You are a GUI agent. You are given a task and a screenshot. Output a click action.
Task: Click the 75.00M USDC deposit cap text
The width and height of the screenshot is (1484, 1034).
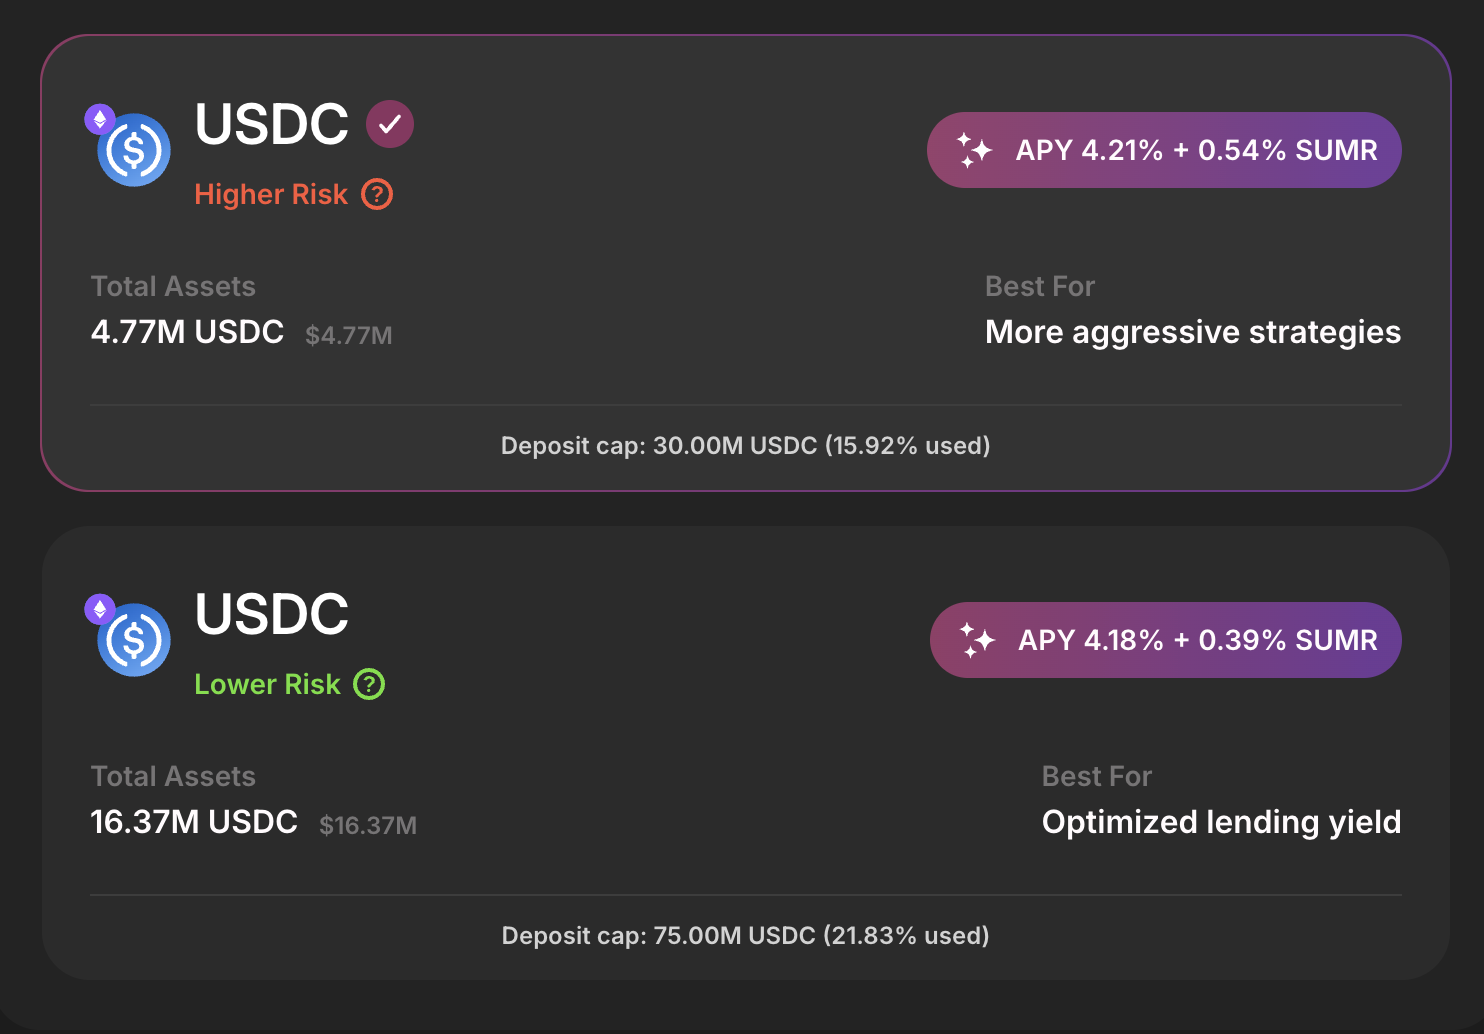(745, 935)
